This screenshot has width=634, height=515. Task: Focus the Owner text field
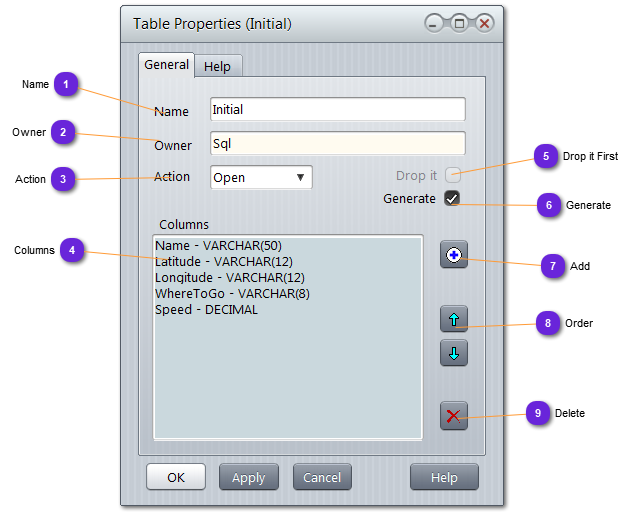coord(337,144)
